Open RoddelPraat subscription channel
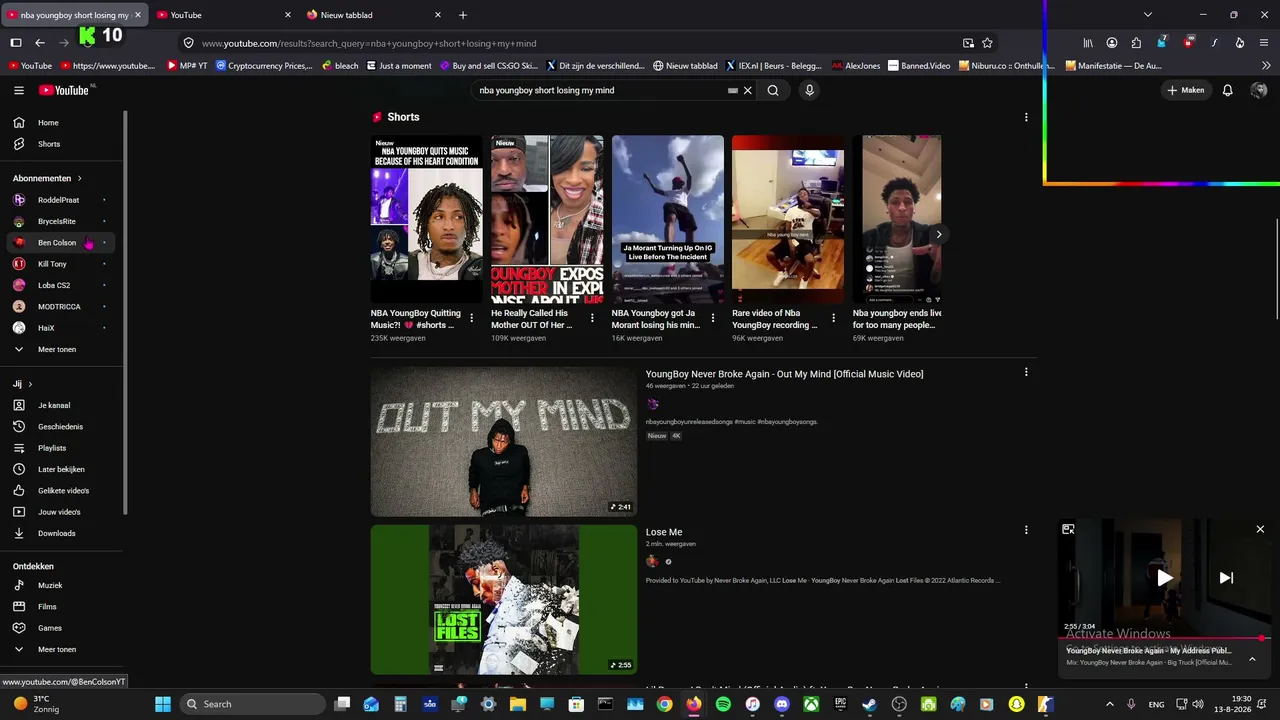Screen dimensions: 1280x720 point(62,200)
